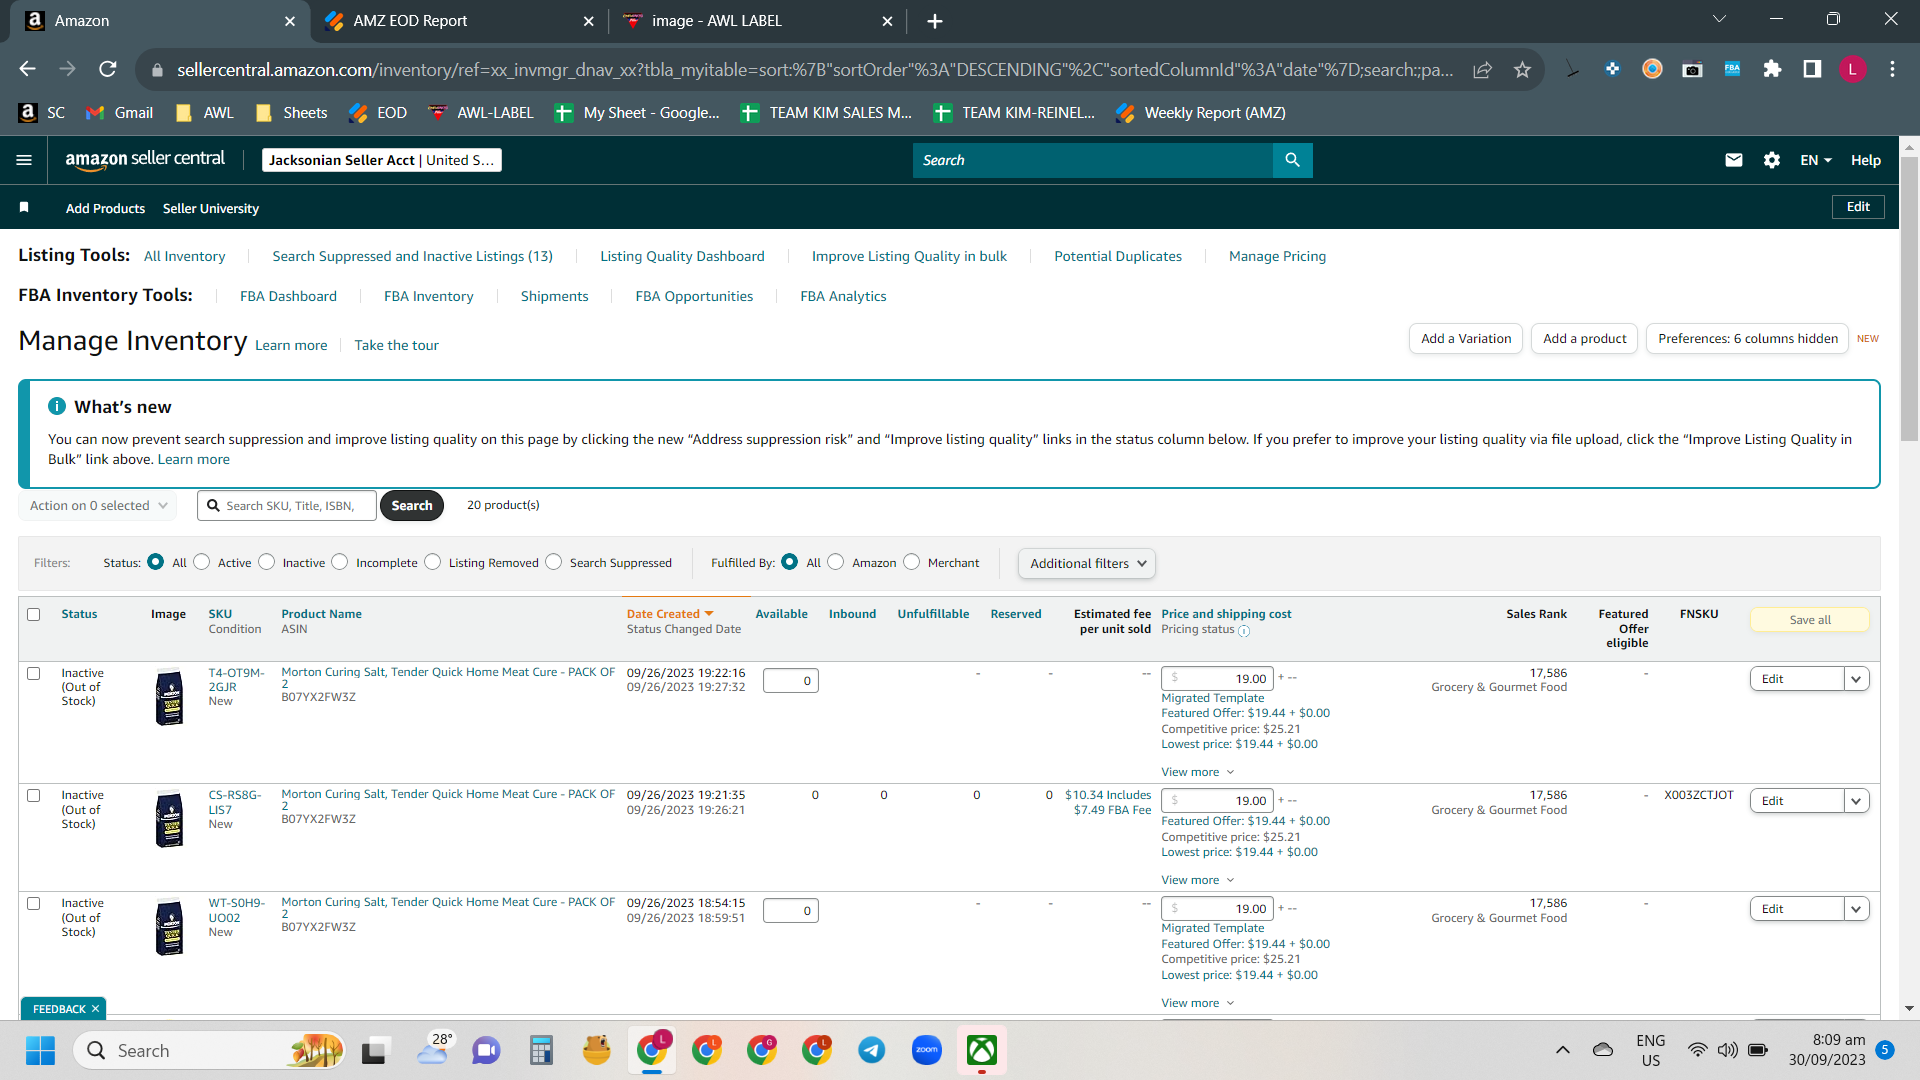Open the Edit dropdown arrow for T4-OT9M-2GJR
The height and width of the screenshot is (1080, 1920).
tap(1857, 679)
